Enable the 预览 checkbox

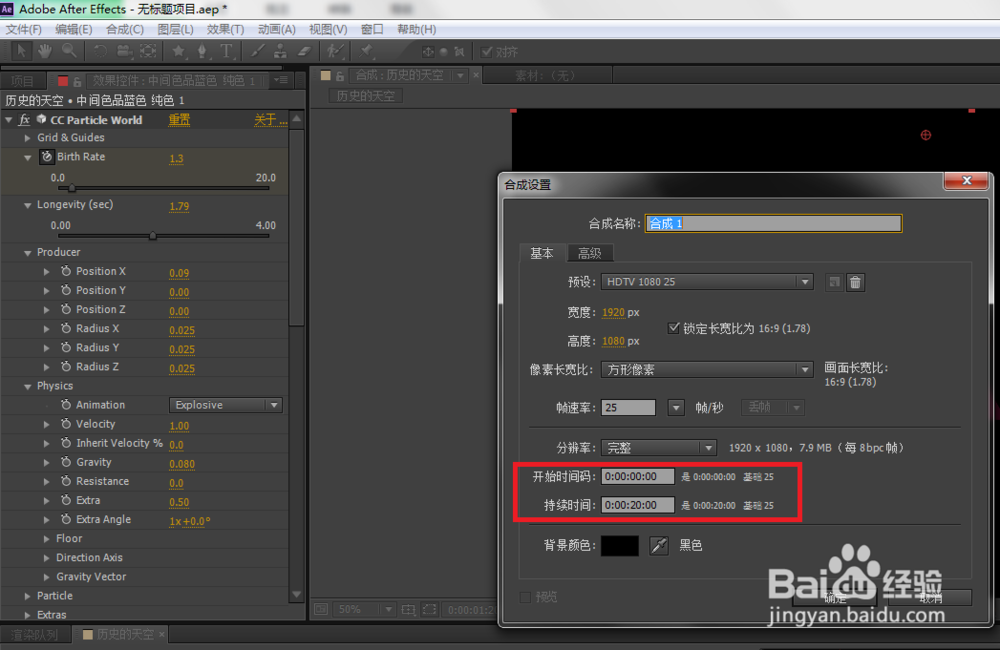524,596
